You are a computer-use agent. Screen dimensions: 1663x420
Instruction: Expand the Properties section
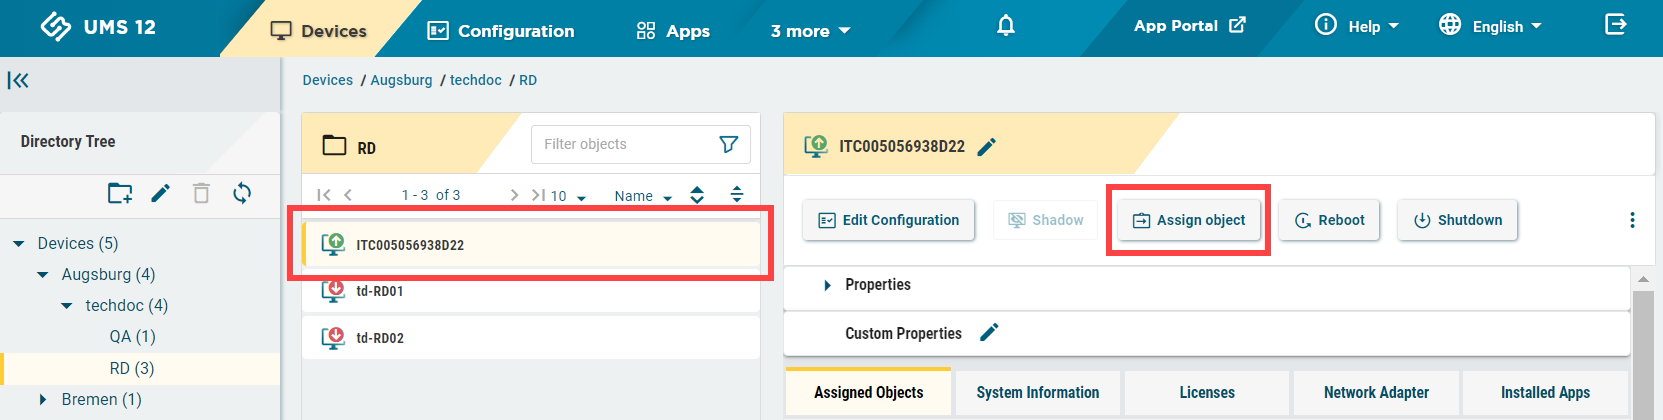click(x=827, y=285)
